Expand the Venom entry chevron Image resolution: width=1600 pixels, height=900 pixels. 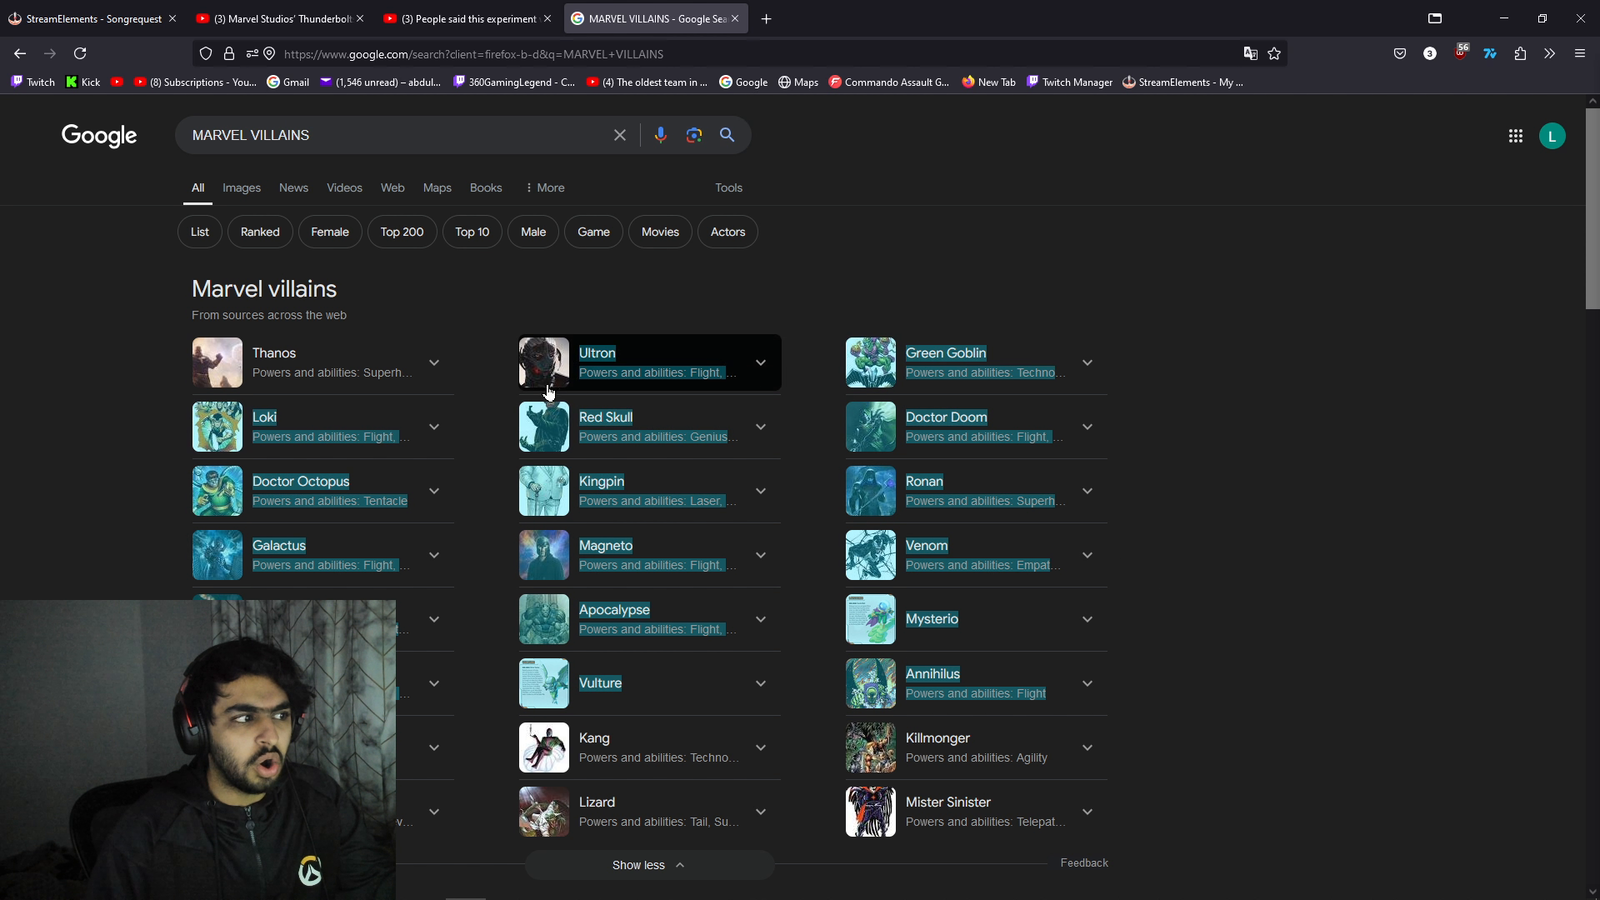pos(1087,555)
